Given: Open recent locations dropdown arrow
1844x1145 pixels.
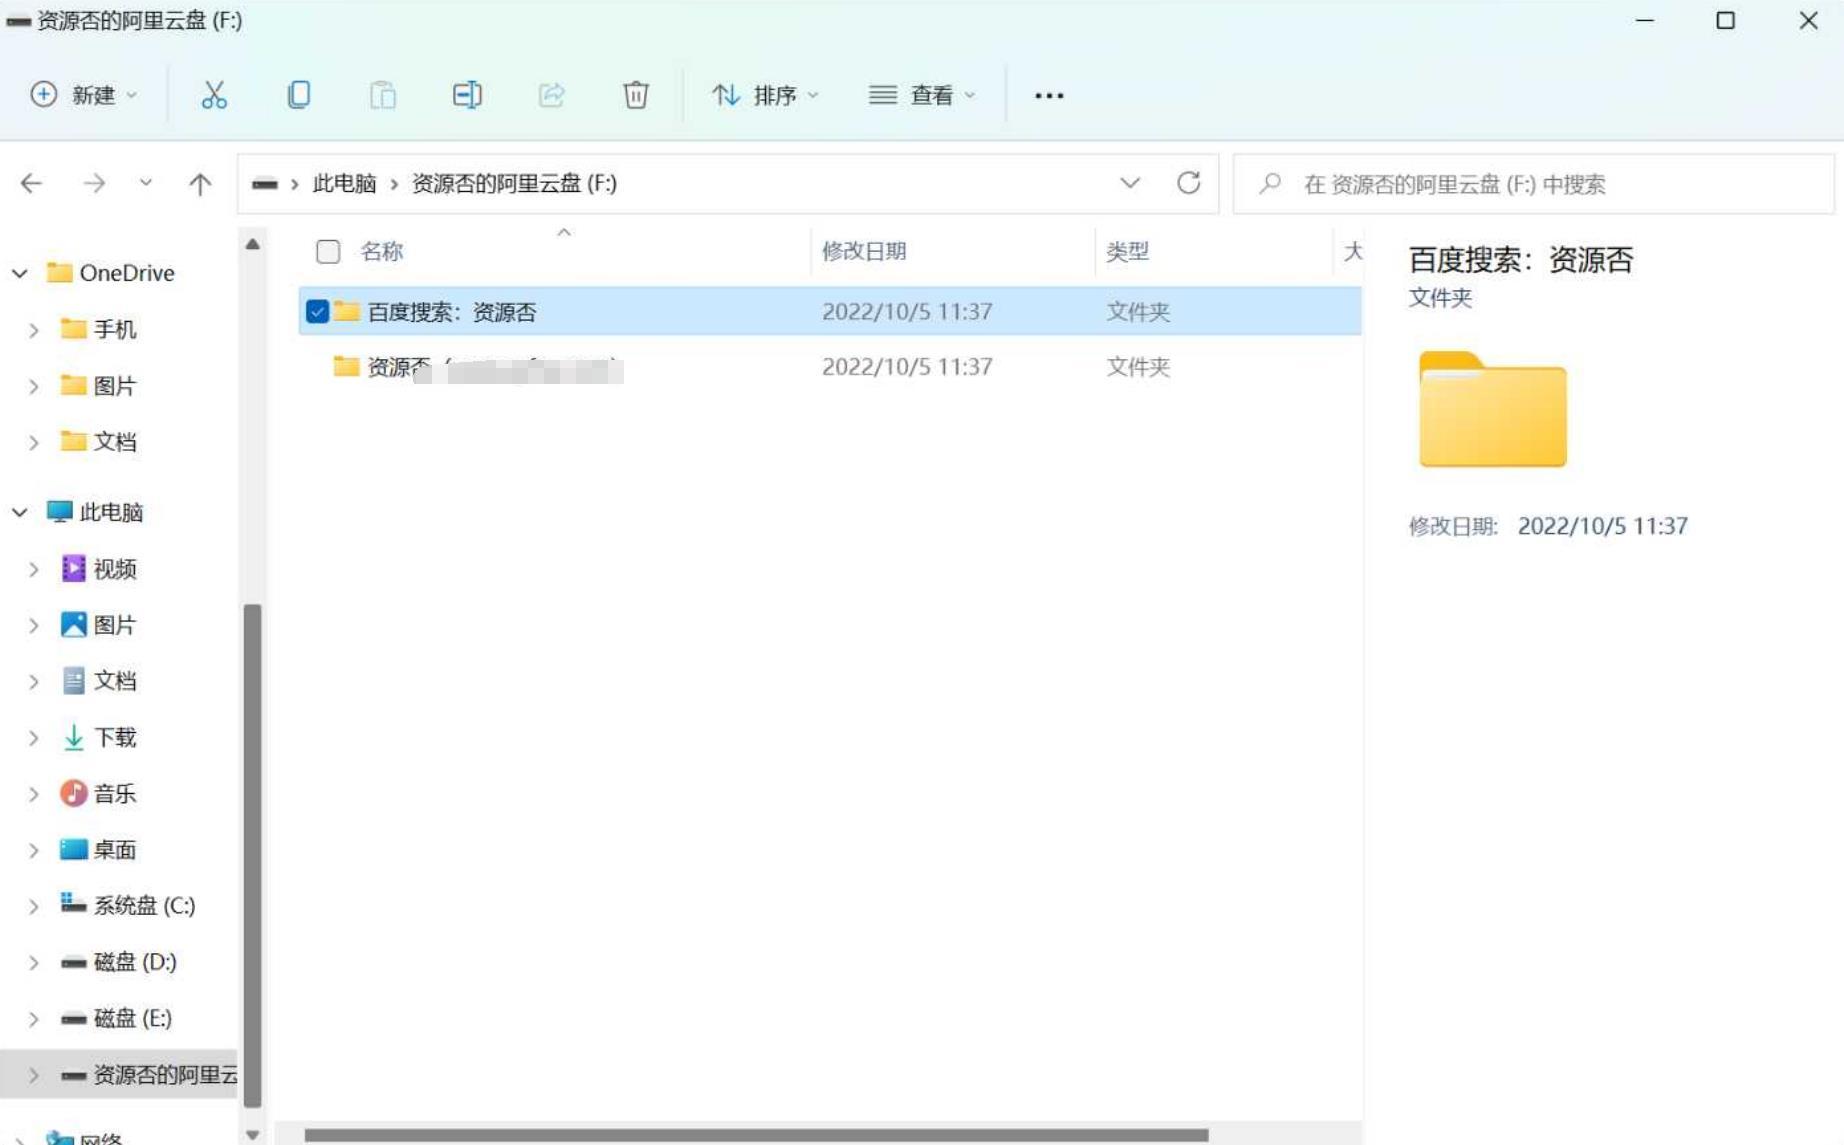Looking at the screenshot, I should click(x=146, y=182).
